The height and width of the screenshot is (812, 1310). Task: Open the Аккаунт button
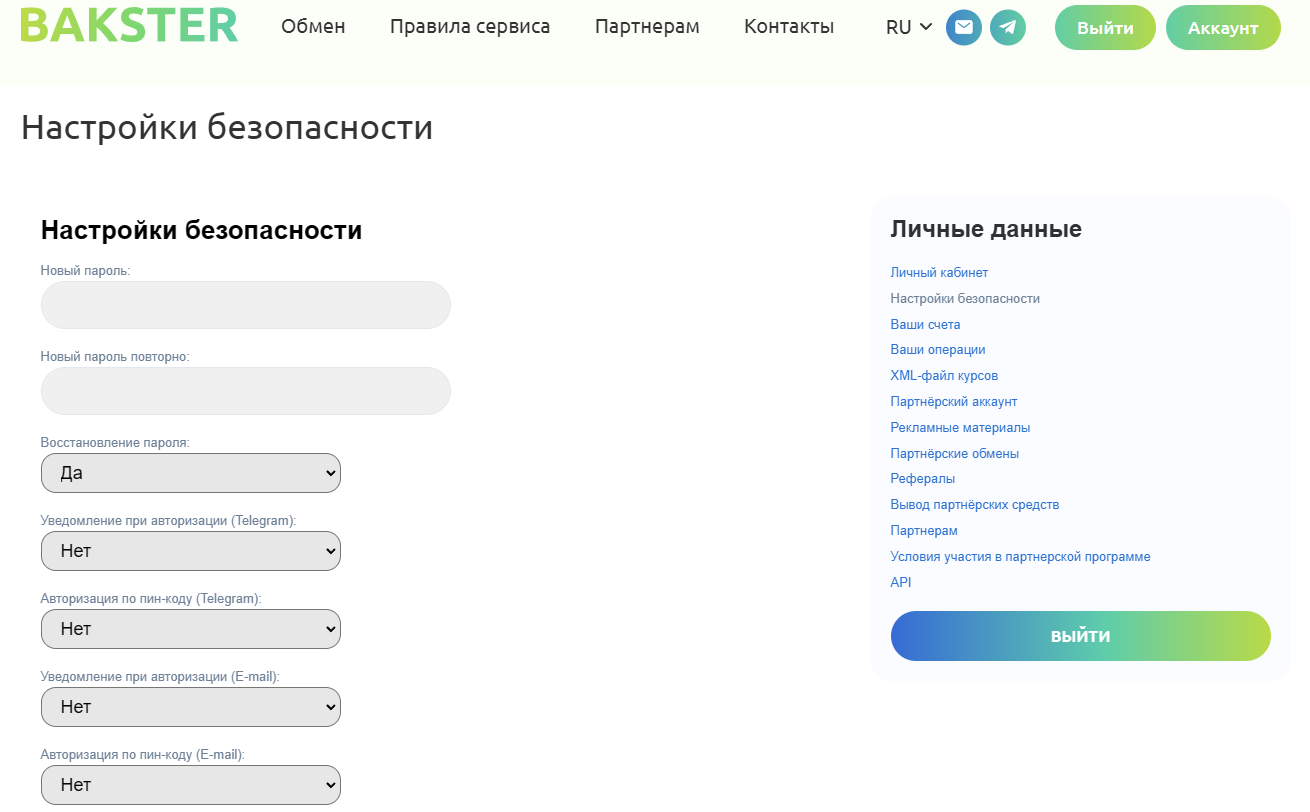coord(1223,28)
